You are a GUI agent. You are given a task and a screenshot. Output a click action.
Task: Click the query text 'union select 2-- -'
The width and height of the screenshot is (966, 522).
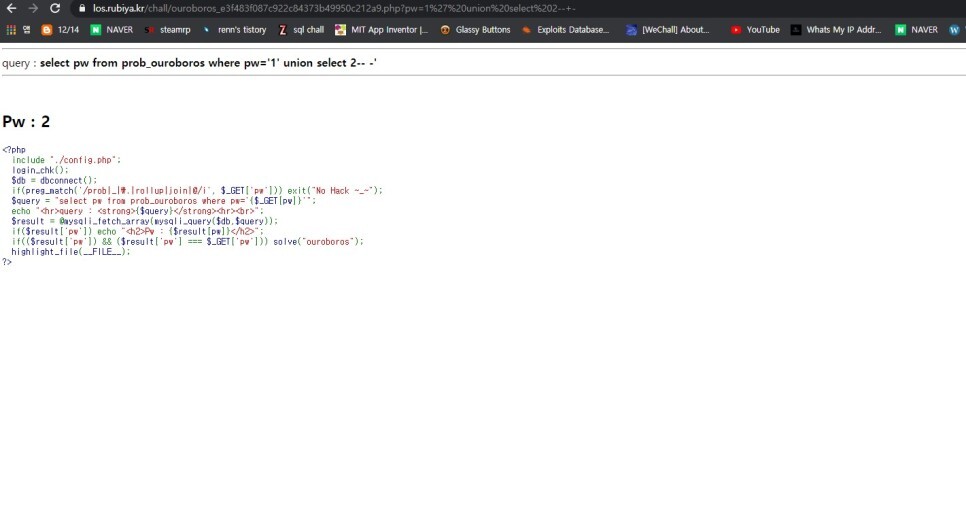[330, 63]
